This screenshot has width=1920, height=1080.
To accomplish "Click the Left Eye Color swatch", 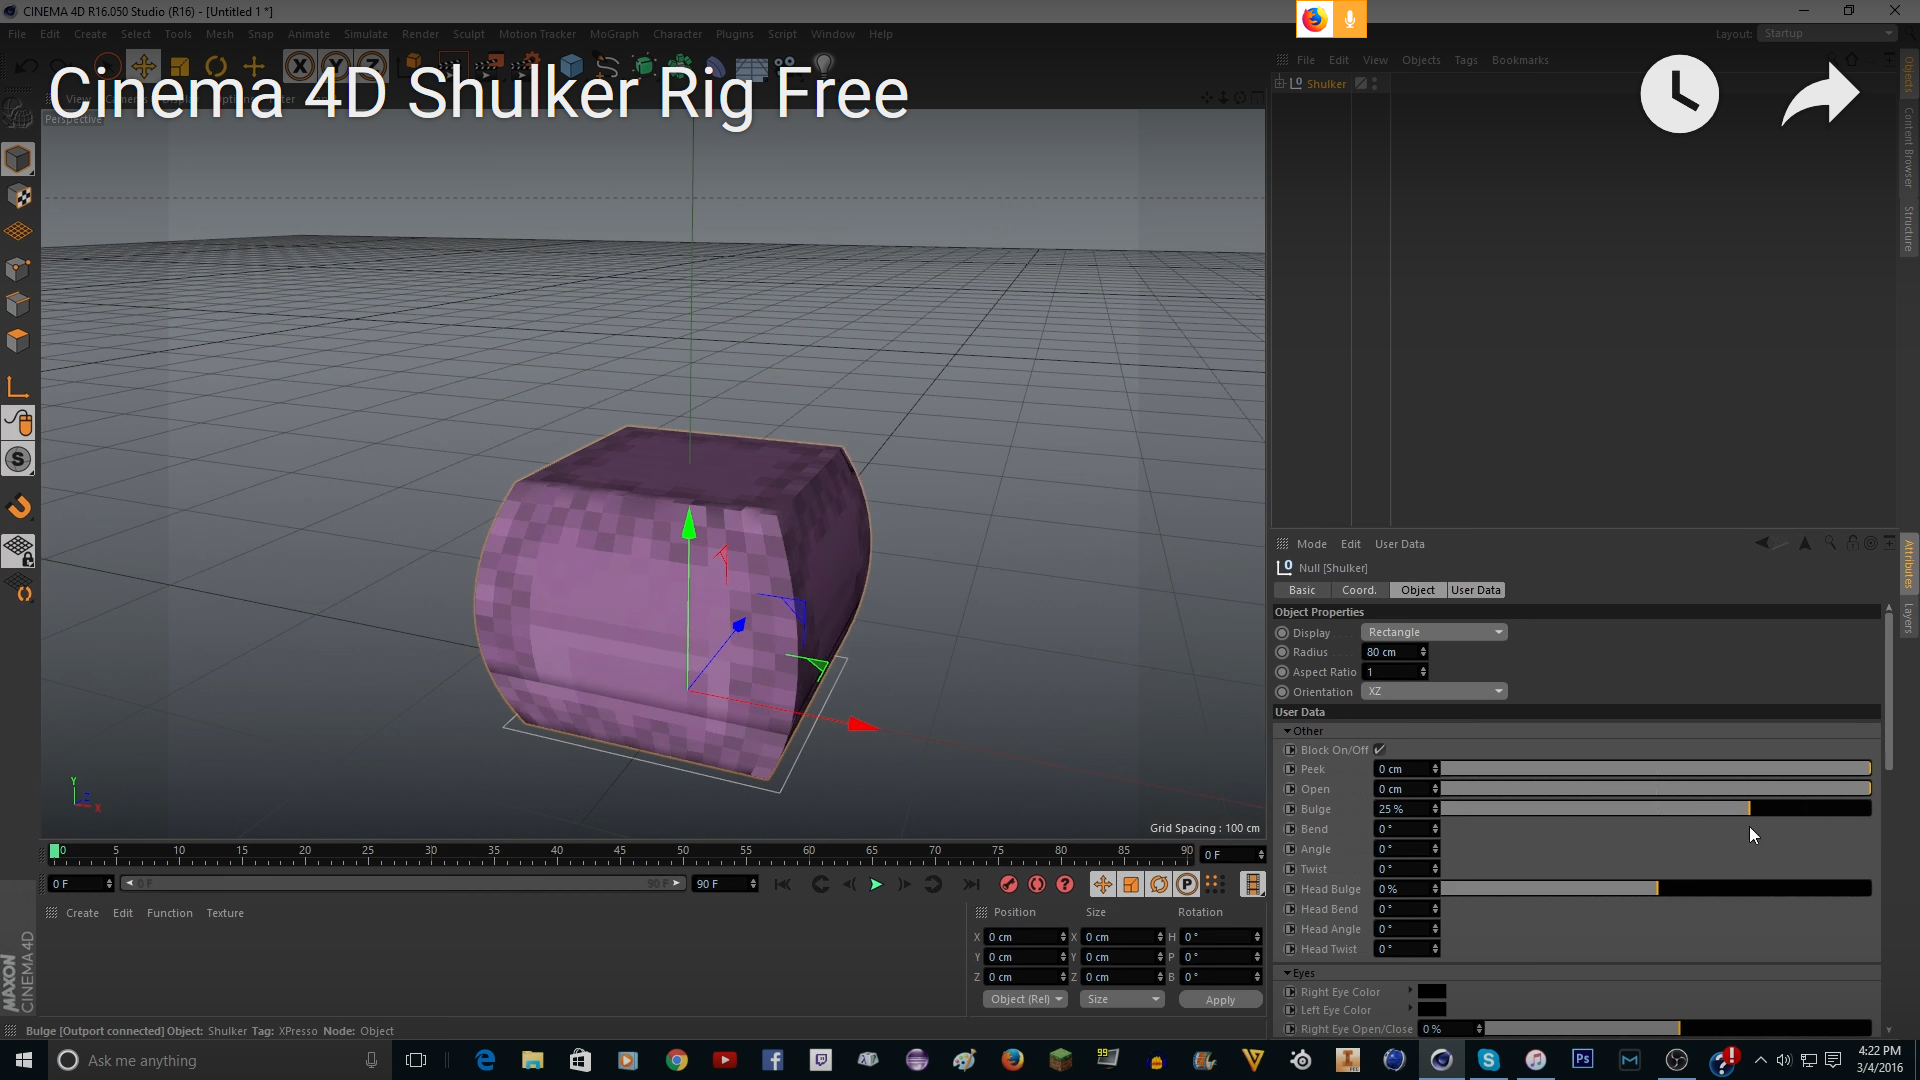I will click(x=1432, y=1009).
